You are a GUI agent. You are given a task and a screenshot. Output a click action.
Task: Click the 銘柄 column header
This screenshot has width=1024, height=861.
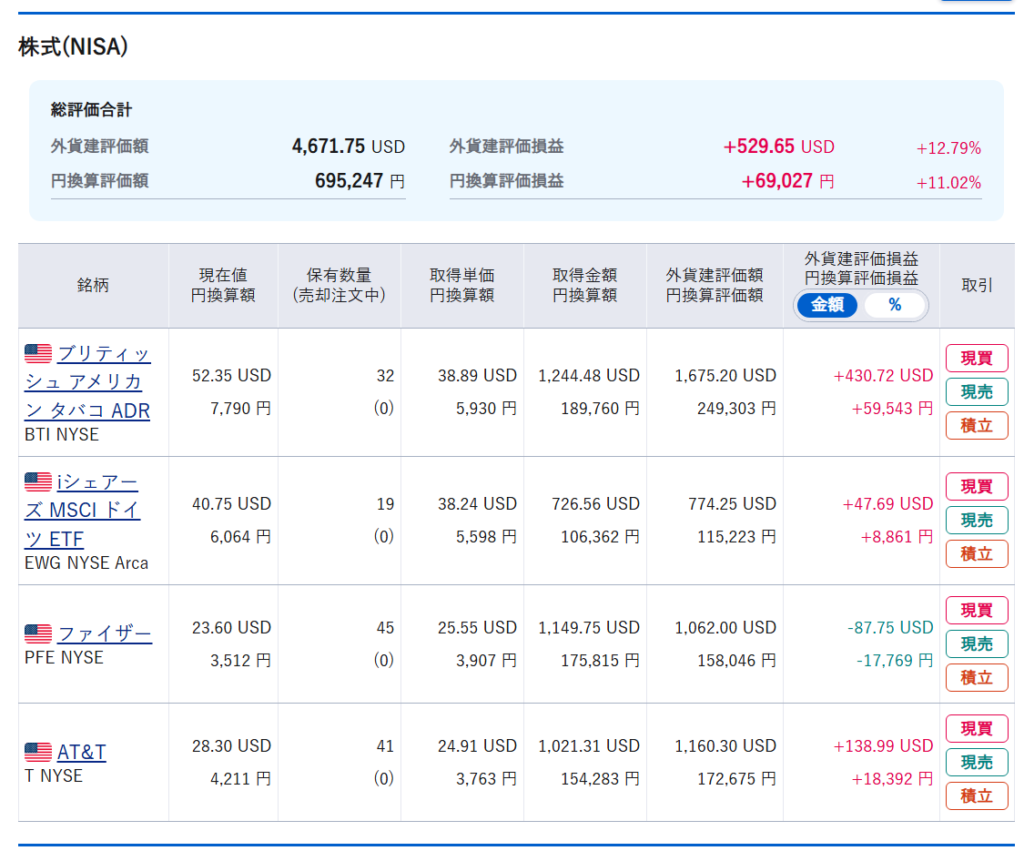[x=93, y=286]
